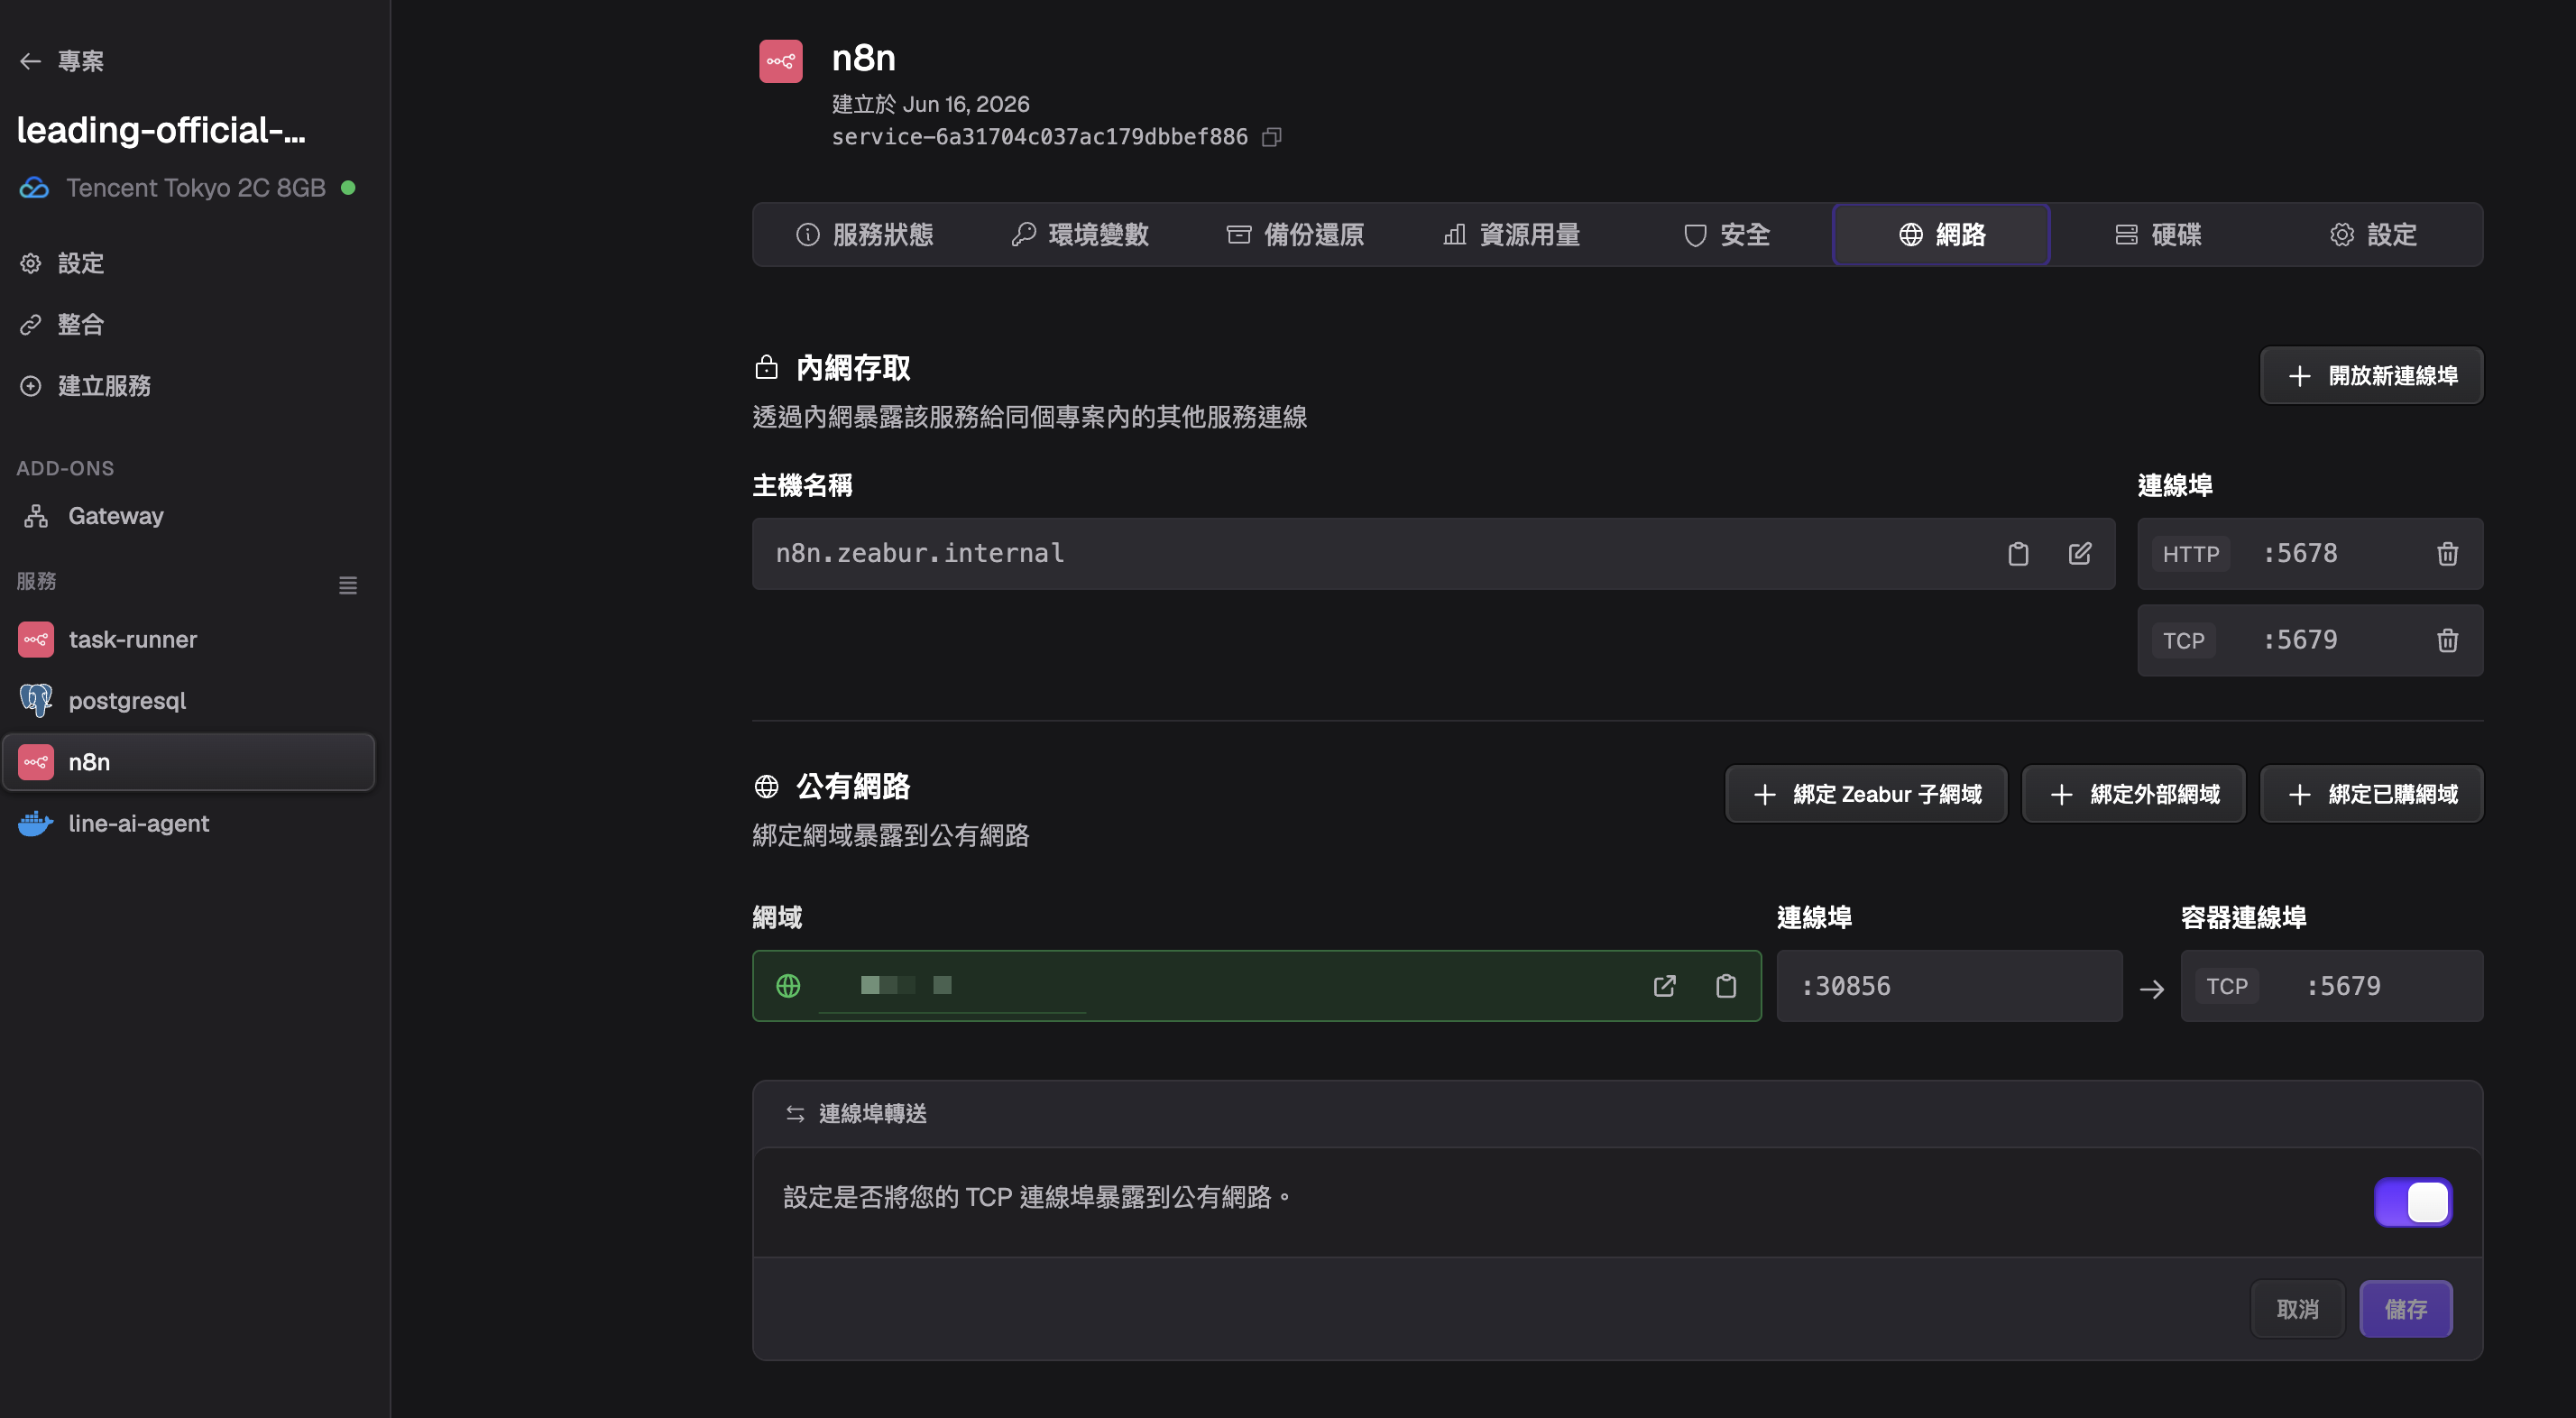Click the Gateway network icon

coord(36,516)
